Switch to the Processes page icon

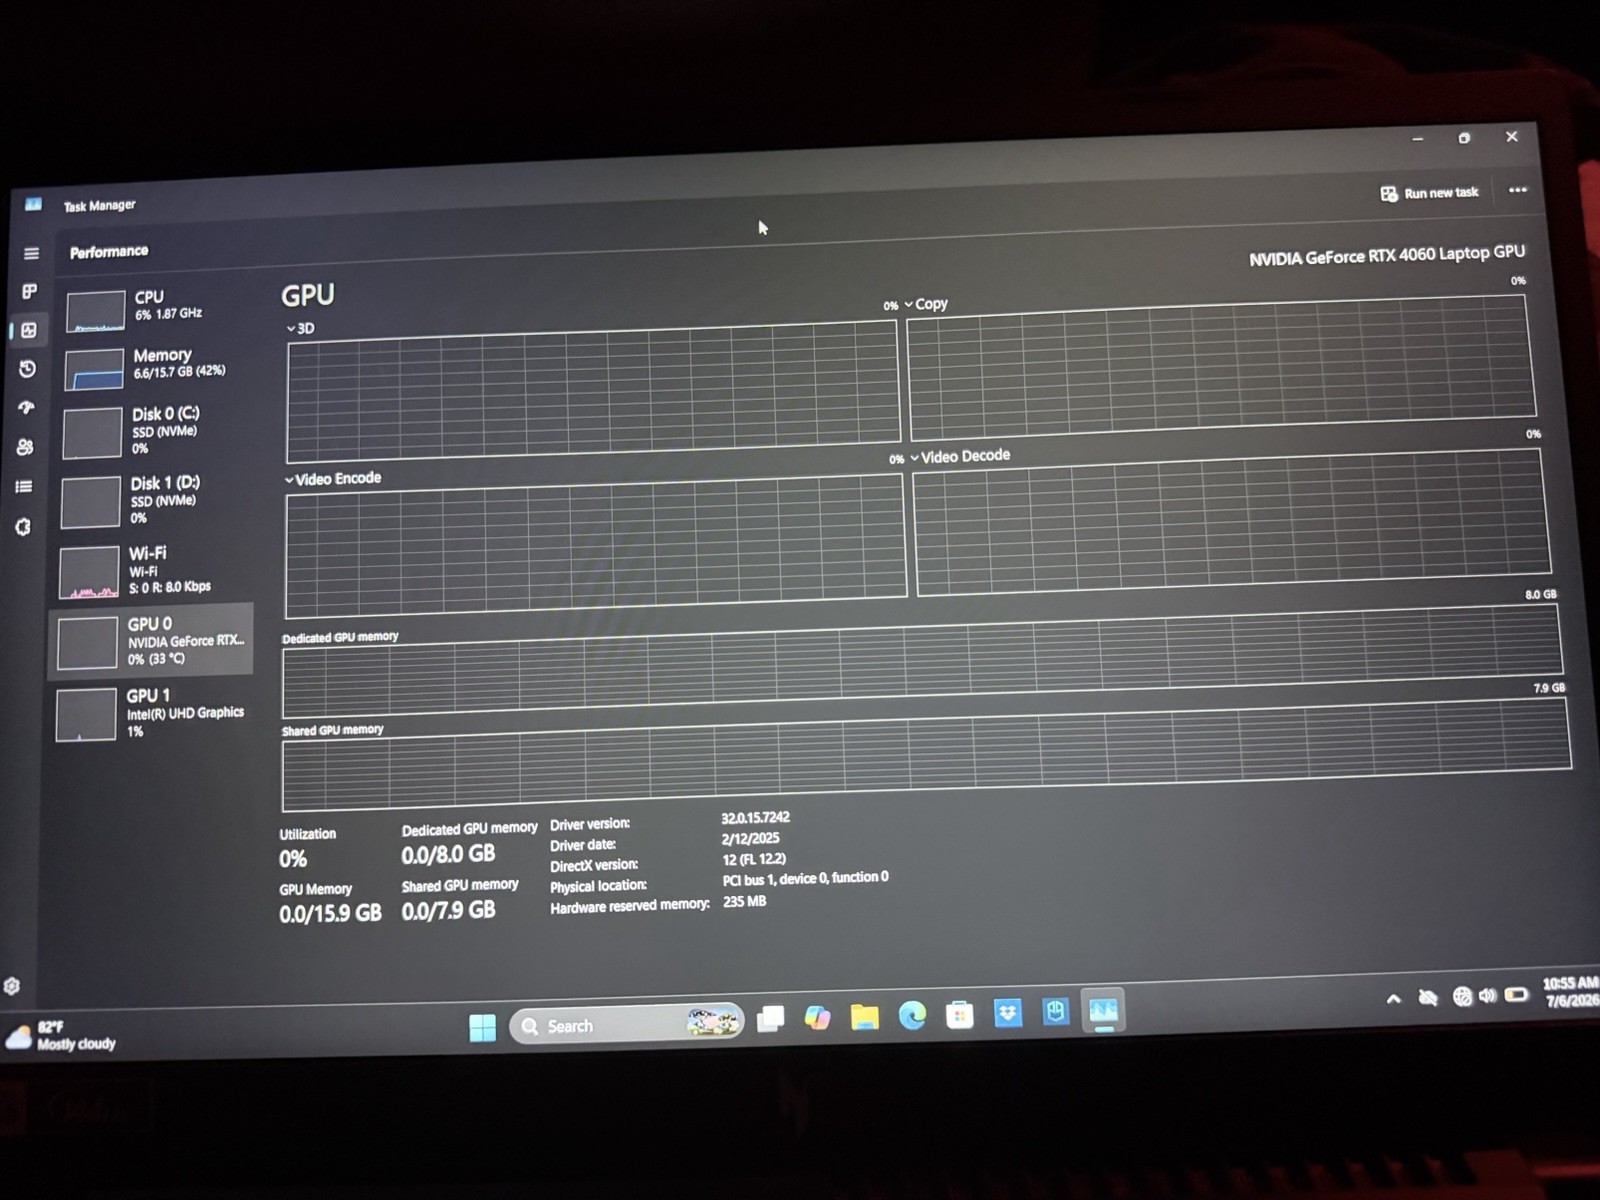(x=30, y=291)
